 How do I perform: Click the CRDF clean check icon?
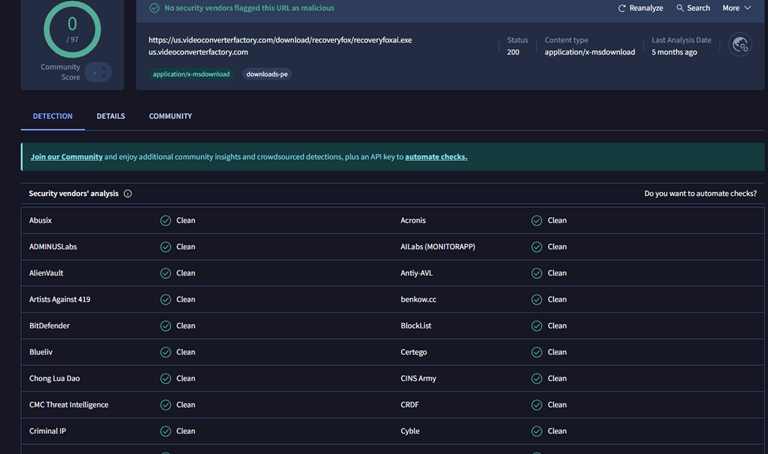tap(537, 405)
